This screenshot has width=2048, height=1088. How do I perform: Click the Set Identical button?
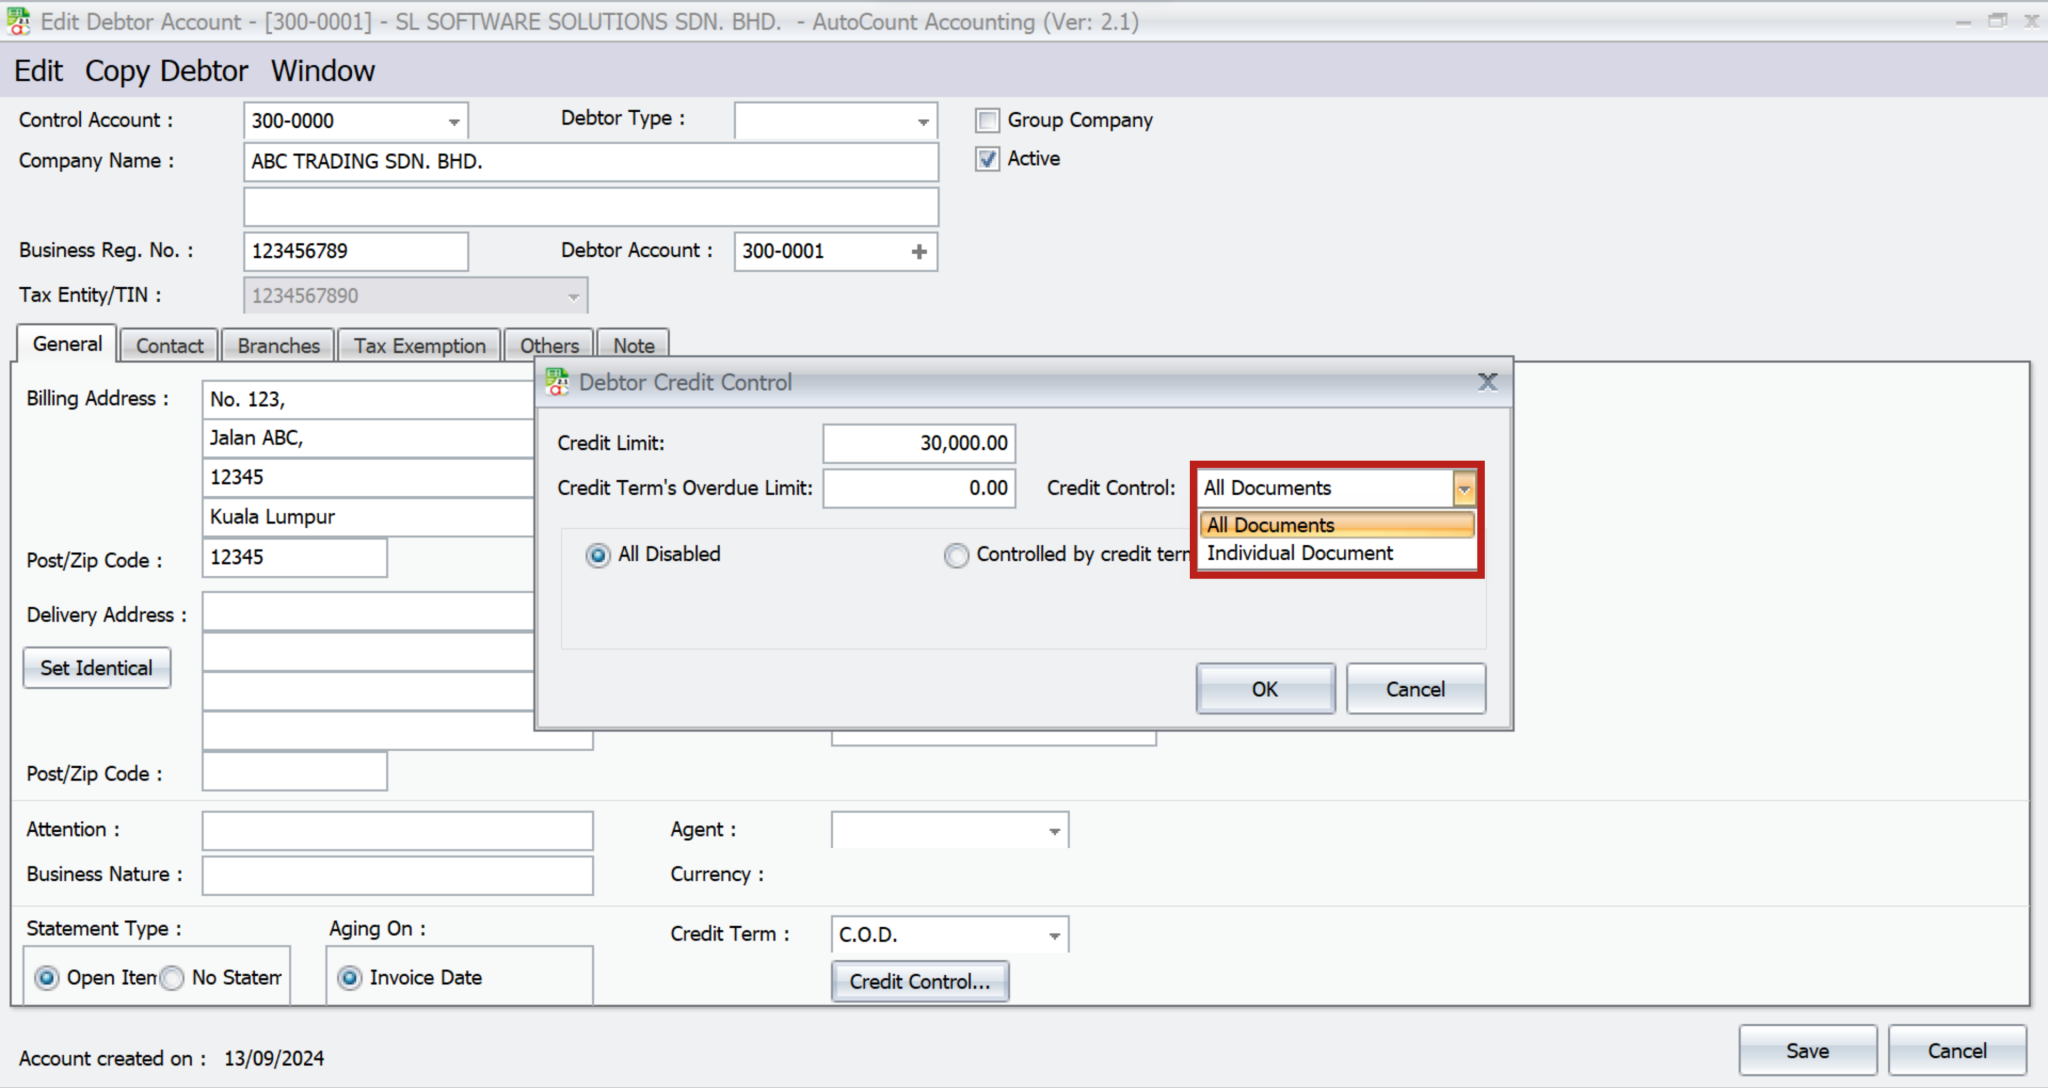pos(97,668)
